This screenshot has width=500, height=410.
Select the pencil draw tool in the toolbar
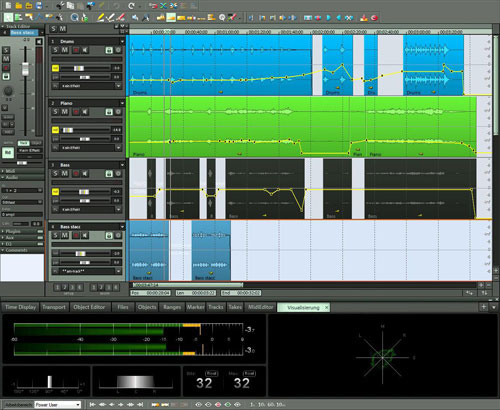[100, 18]
